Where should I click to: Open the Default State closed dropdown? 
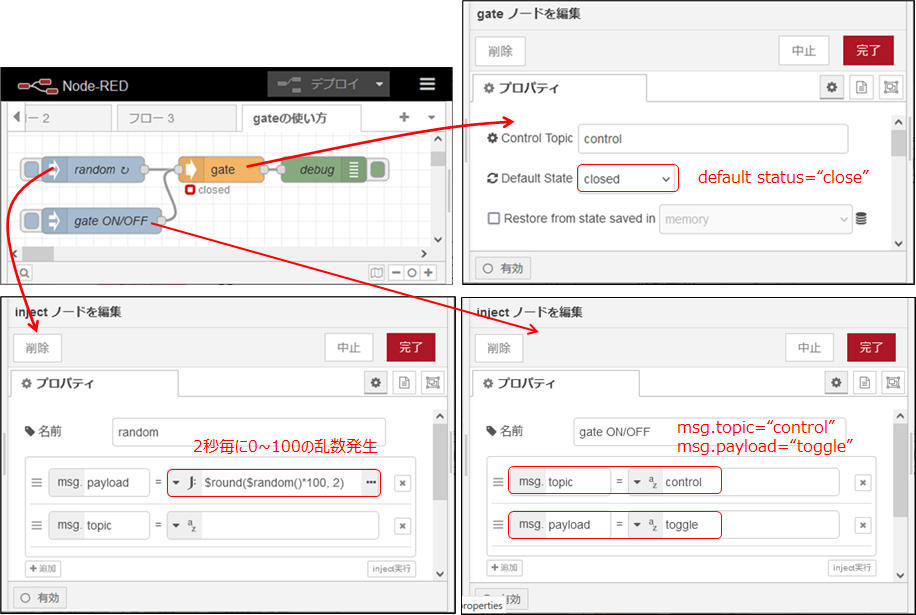627,179
